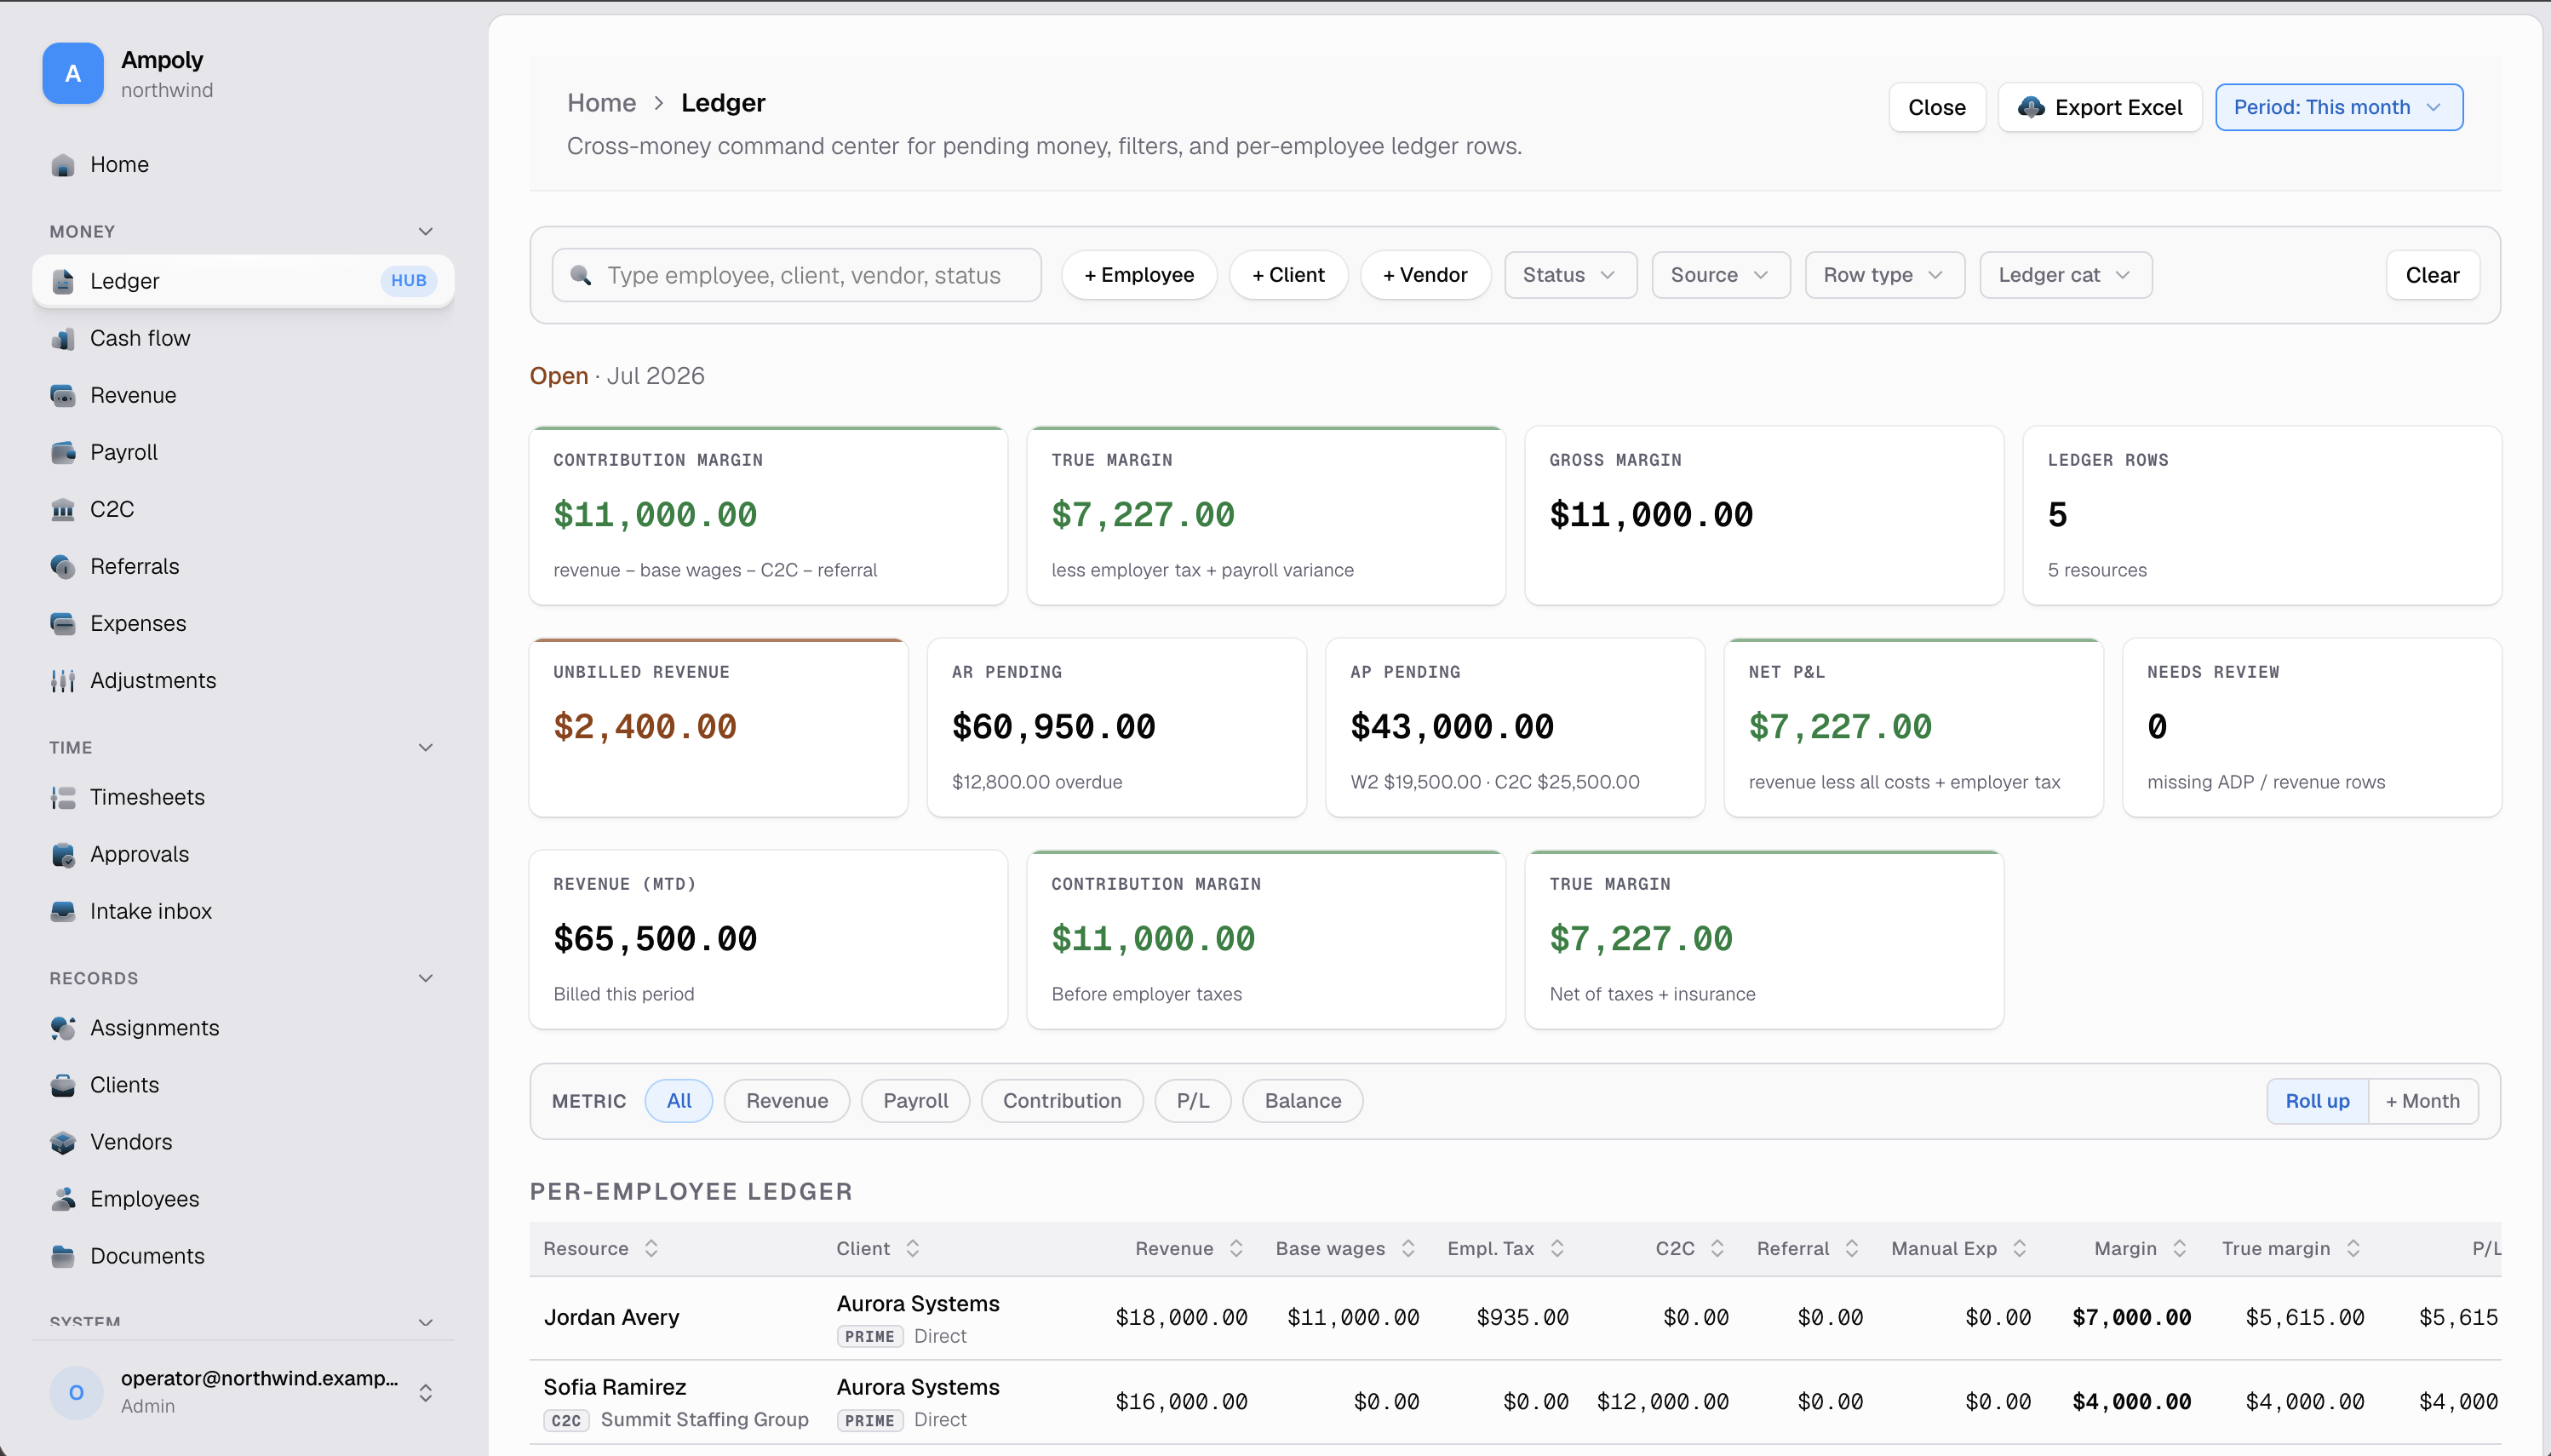Click the Revenue sidebar icon
Viewport: 2551px width, 1456px height.
[x=63, y=396]
